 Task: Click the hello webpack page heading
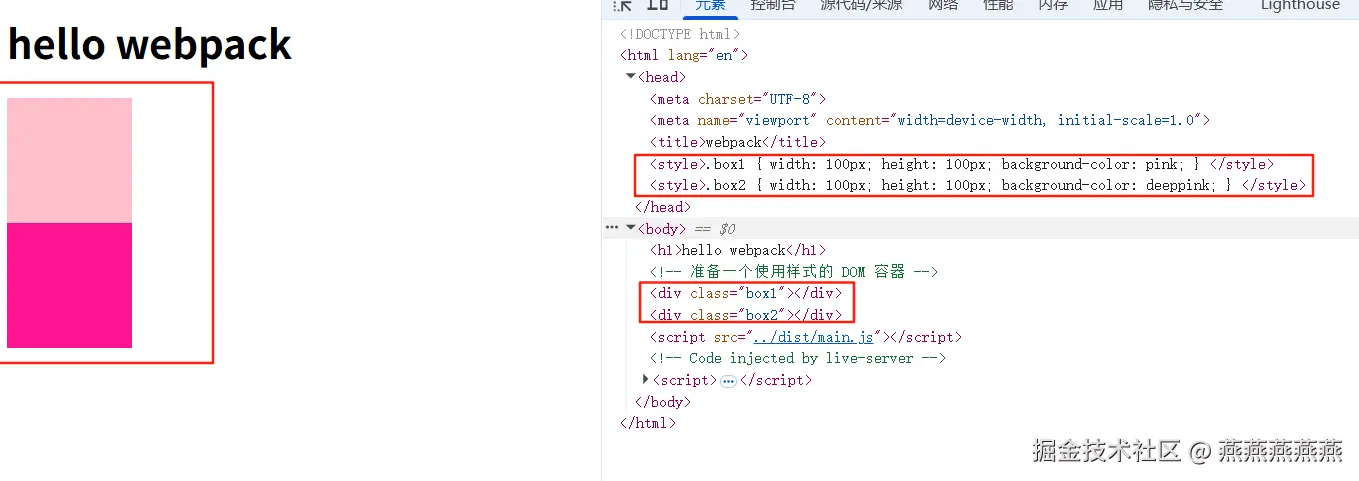coord(150,44)
